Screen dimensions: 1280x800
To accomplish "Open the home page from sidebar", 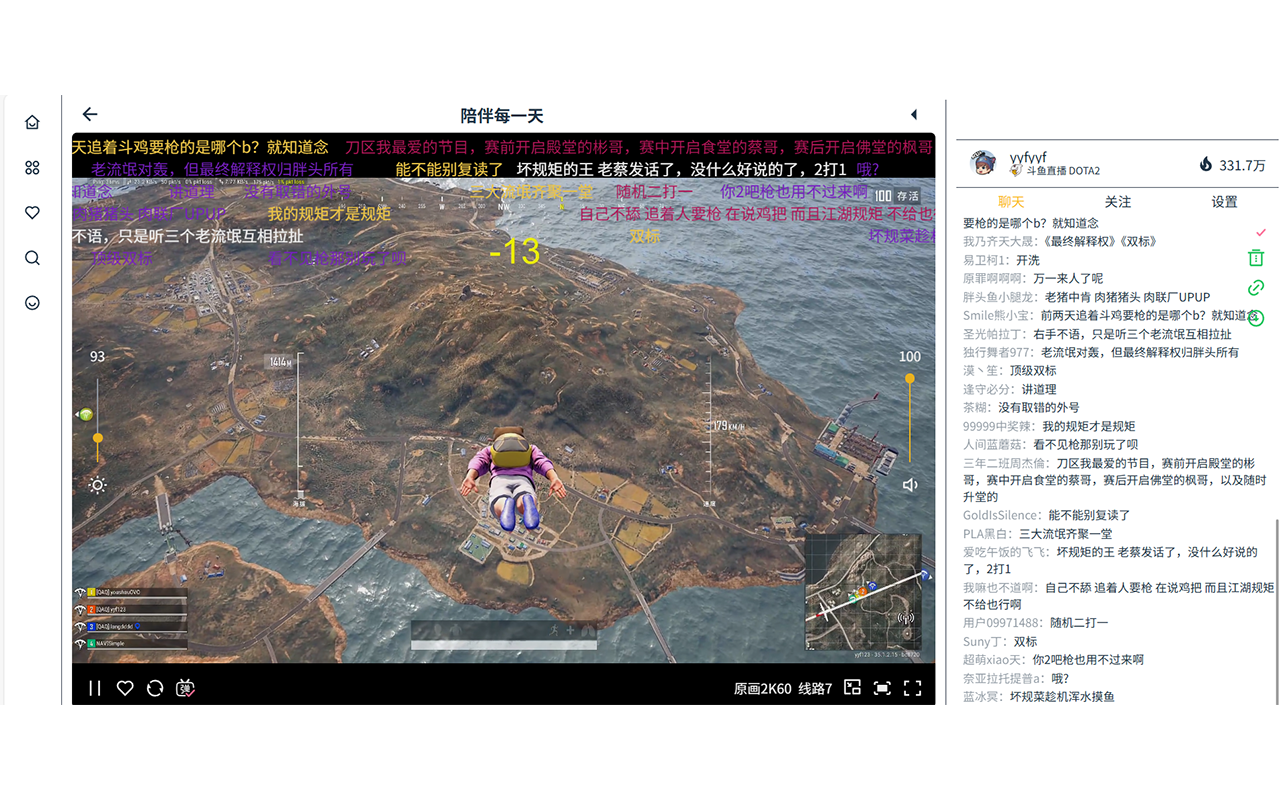I will pos(32,123).
